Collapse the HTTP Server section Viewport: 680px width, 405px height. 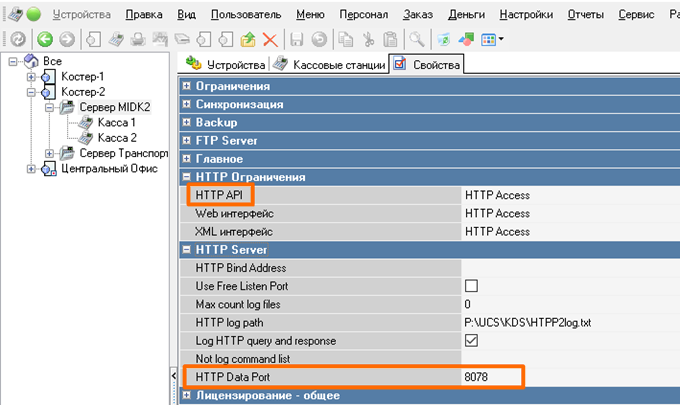[x=187, y=249]
